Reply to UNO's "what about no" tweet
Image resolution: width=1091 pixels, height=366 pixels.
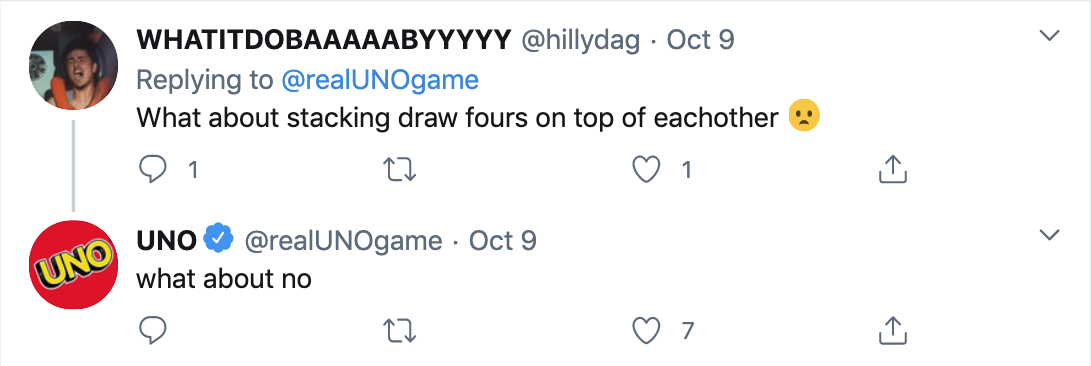pyautogui.click(x=153, y=330)
